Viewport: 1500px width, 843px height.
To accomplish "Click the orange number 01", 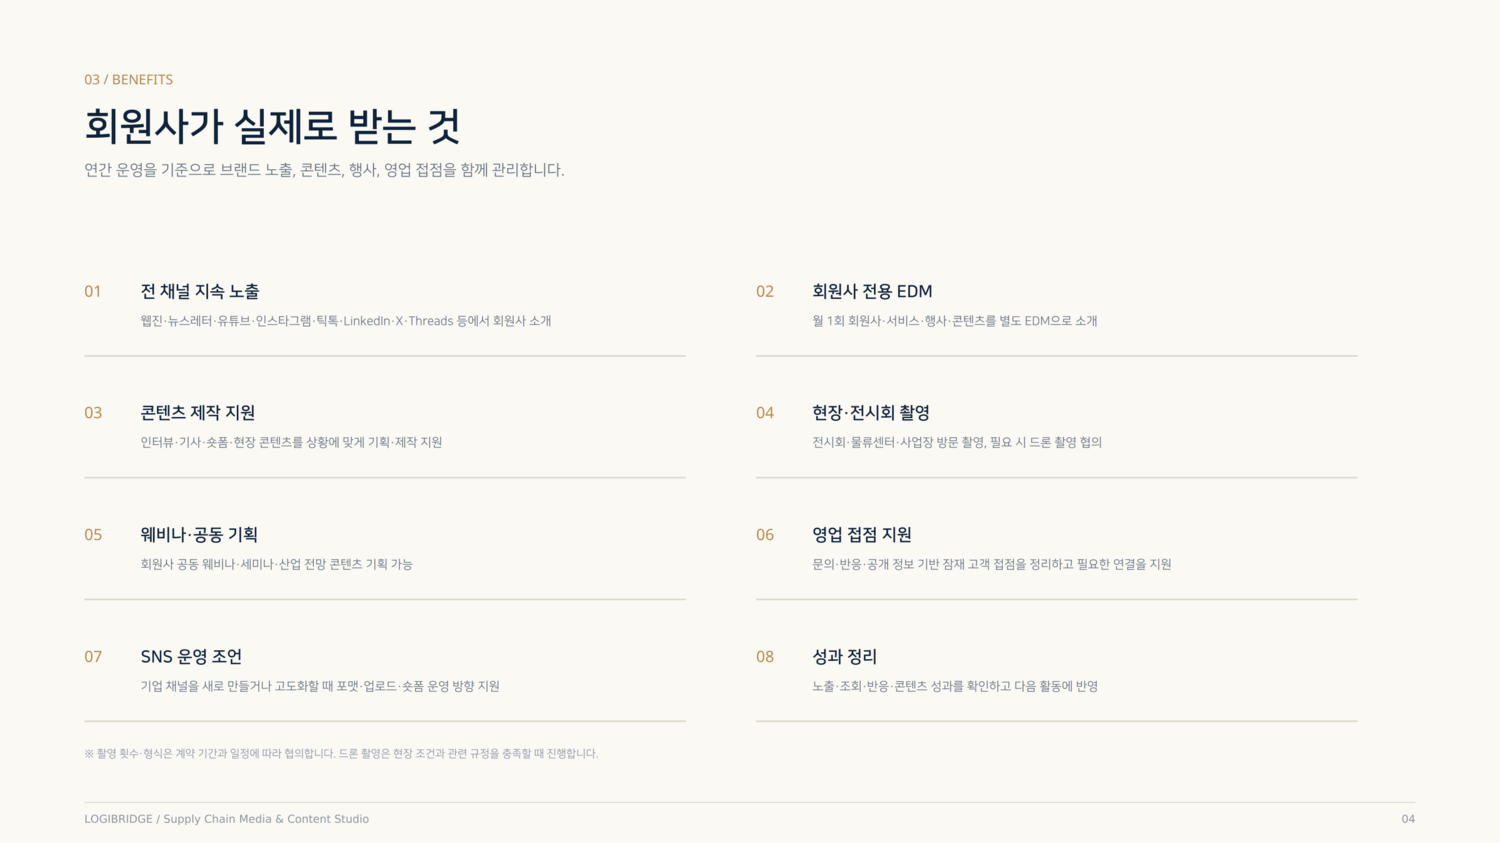I will point(93,292).
